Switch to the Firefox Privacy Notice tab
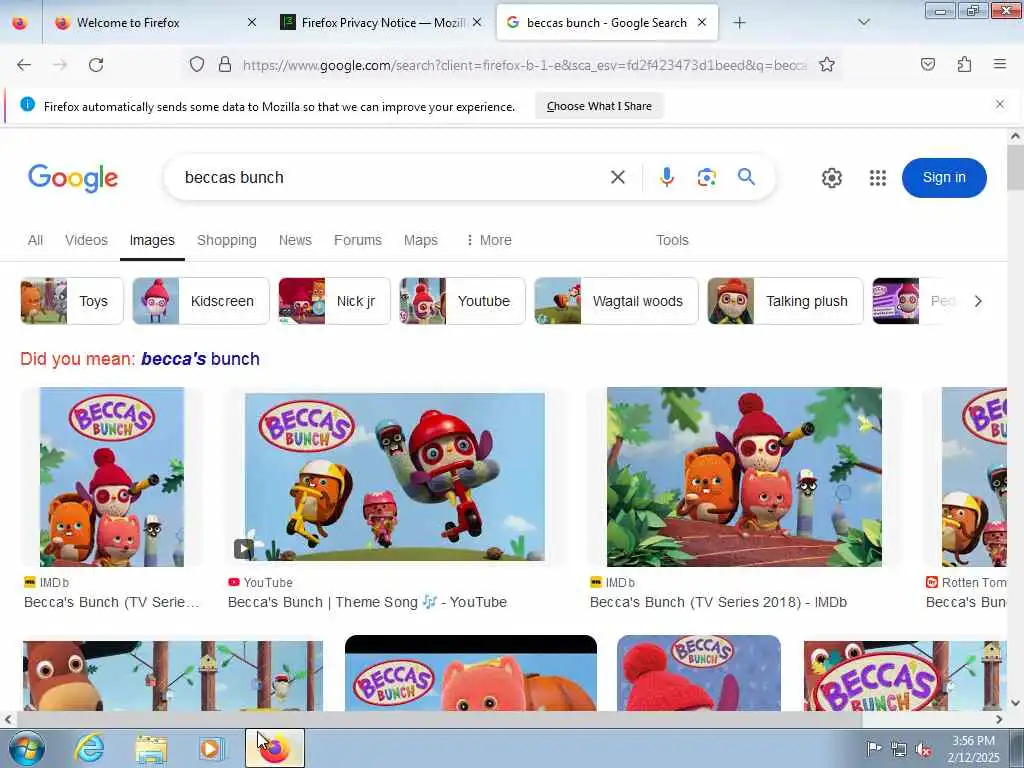Image resolution: width=1024 pixels, height=768 pixels. click(382, 23)
